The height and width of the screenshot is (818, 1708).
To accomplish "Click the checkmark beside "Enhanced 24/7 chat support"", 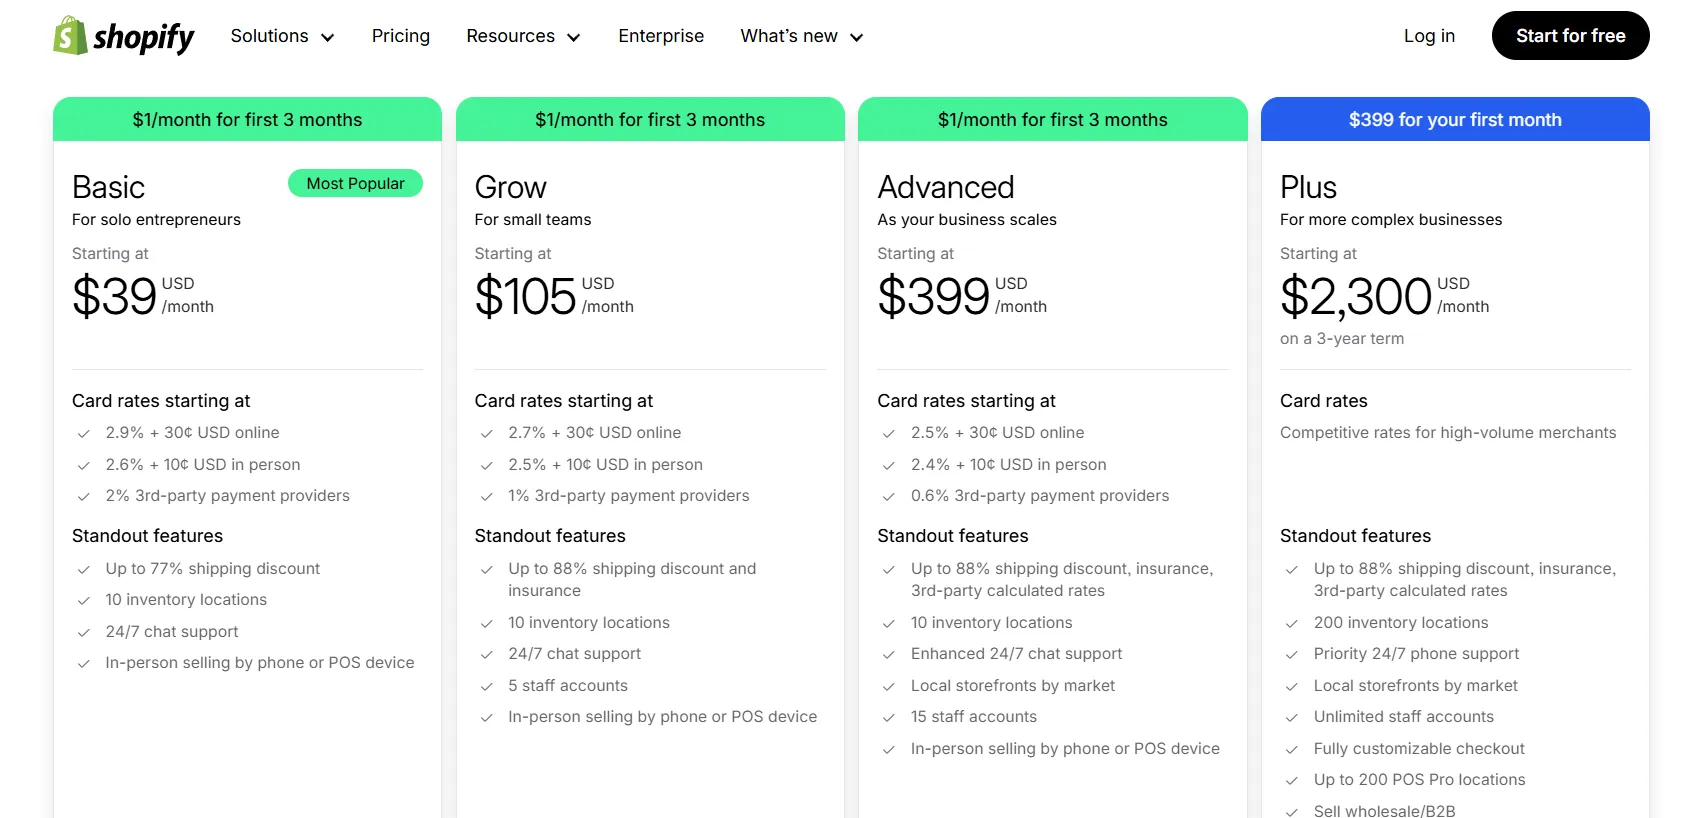I will pyautogui.click(x=889, y=654).
